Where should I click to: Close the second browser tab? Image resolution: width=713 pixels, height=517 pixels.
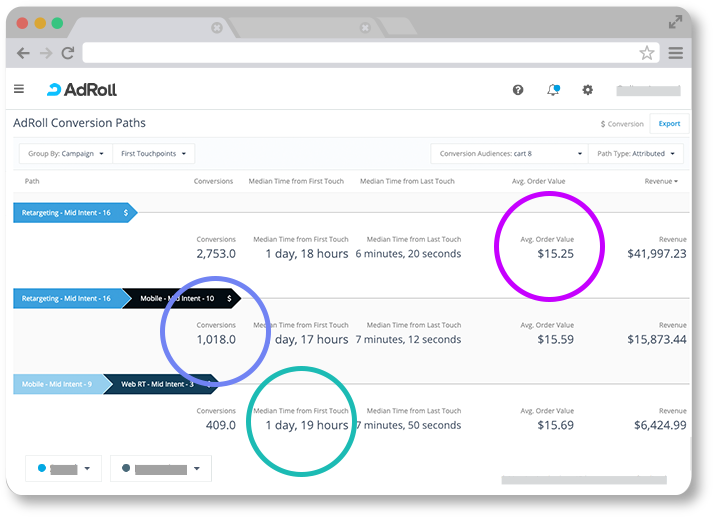365,28
